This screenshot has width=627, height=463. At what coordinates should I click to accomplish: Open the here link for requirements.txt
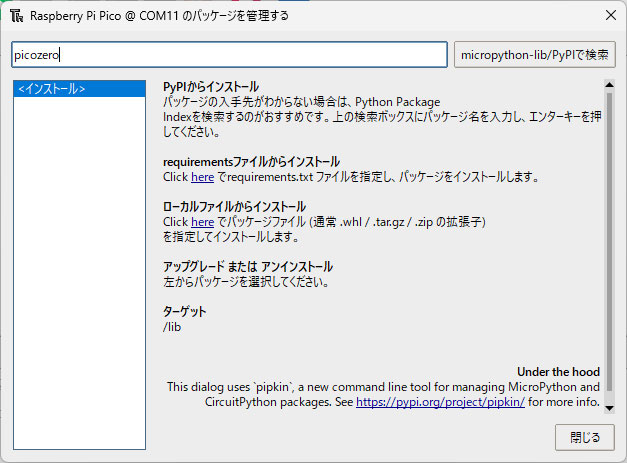pyautogui.click(x=202, y=177)
